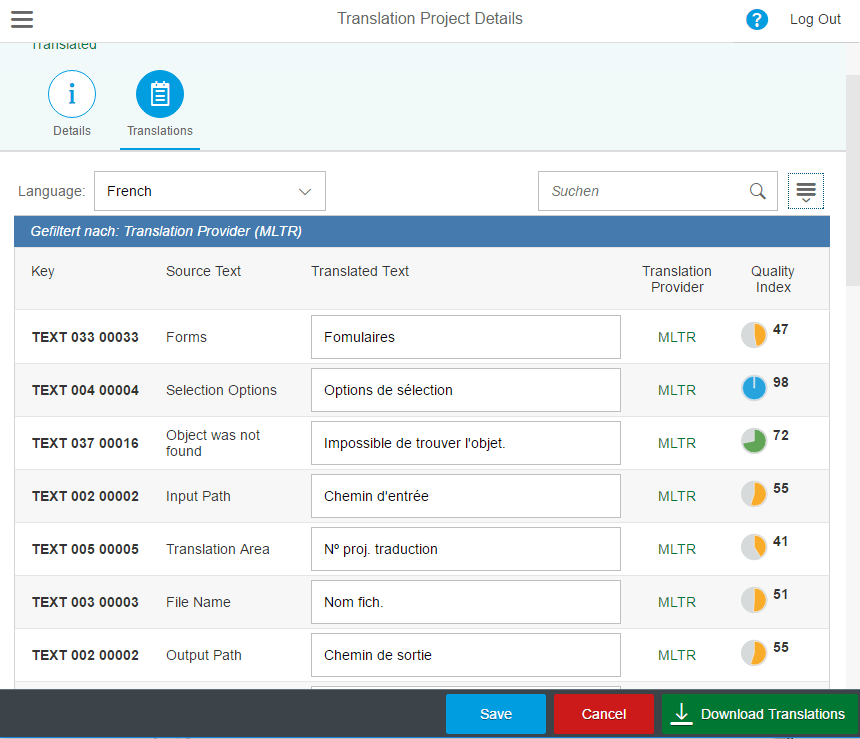
Task: Click inside the Suchen search field
Action: tap(640, 190)
